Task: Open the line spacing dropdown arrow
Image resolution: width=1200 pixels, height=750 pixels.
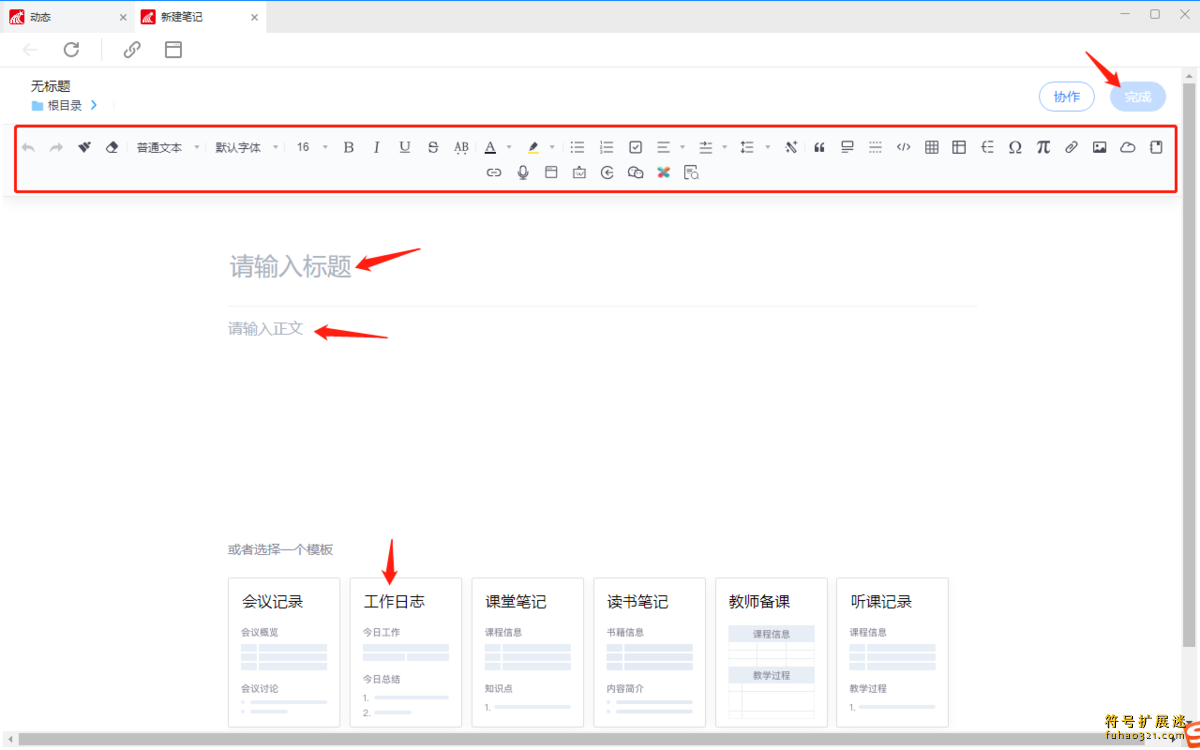Action: pos(767,147)
